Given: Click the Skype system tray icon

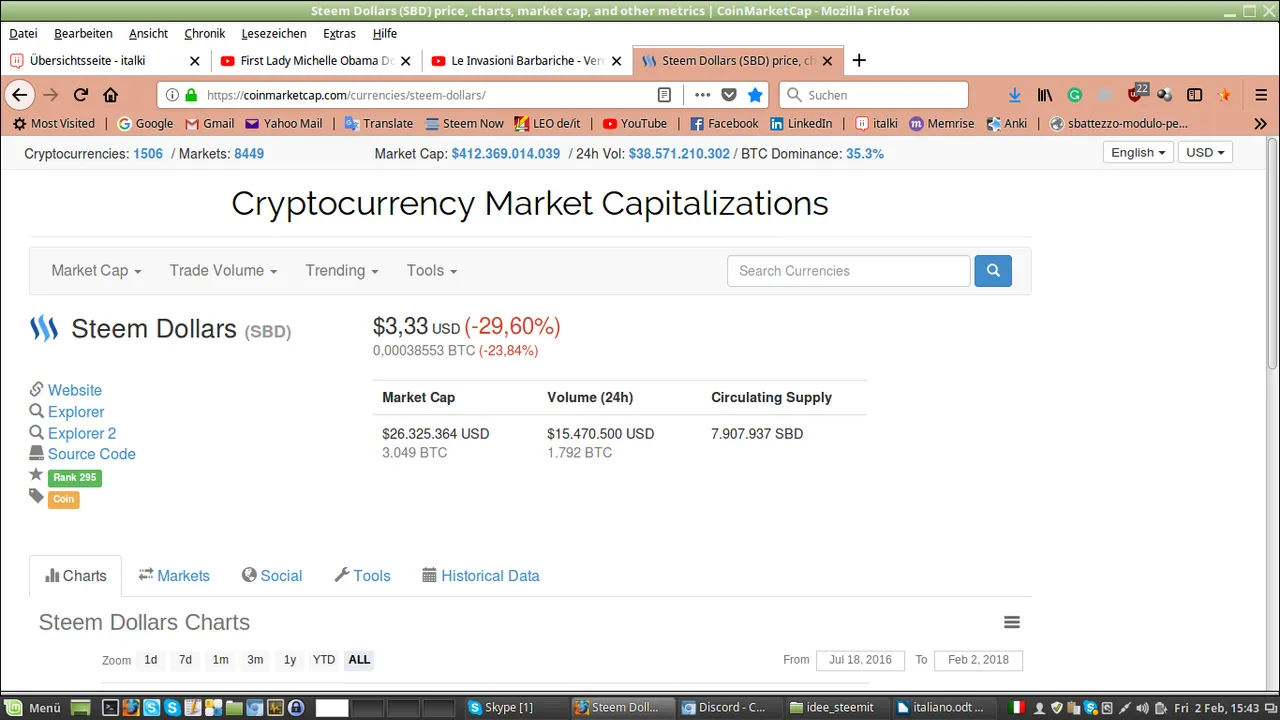Looking at the screenshot, I should 1092,707.
